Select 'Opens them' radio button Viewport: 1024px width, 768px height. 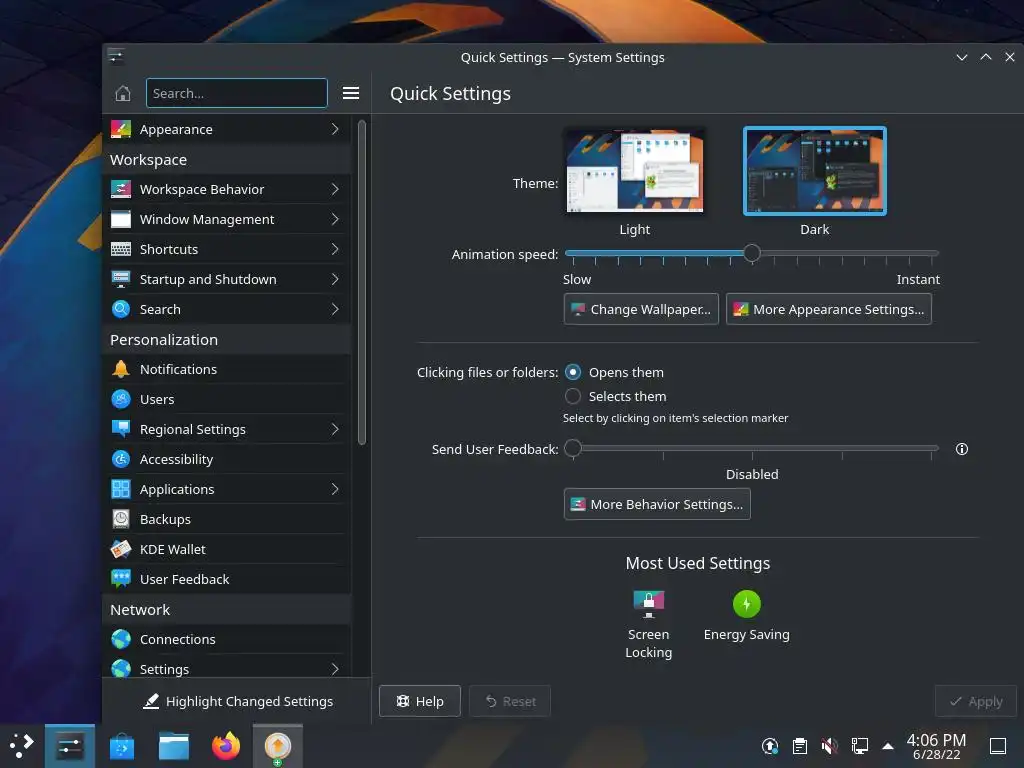573,372
